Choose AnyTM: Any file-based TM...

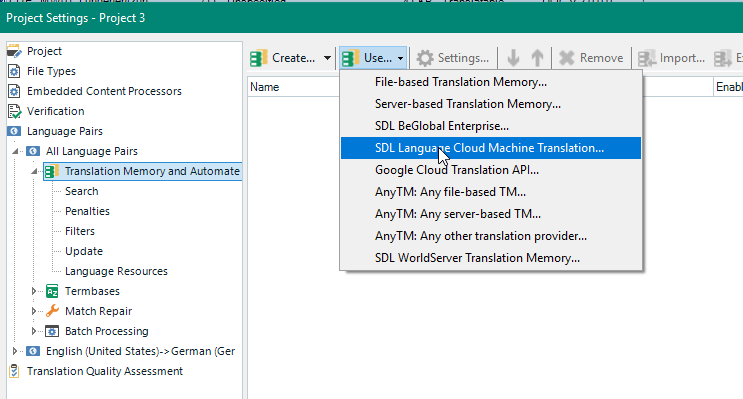click(491, 192)
